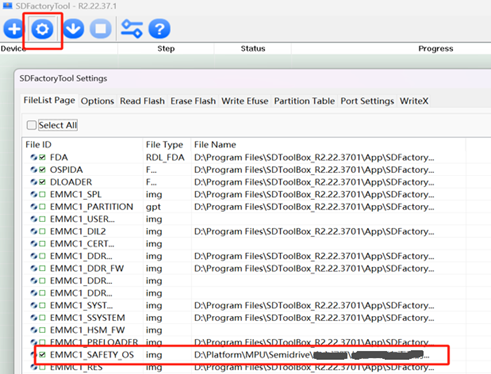
Task: Select the OSPIDA file name path
Action: [314, 170]
